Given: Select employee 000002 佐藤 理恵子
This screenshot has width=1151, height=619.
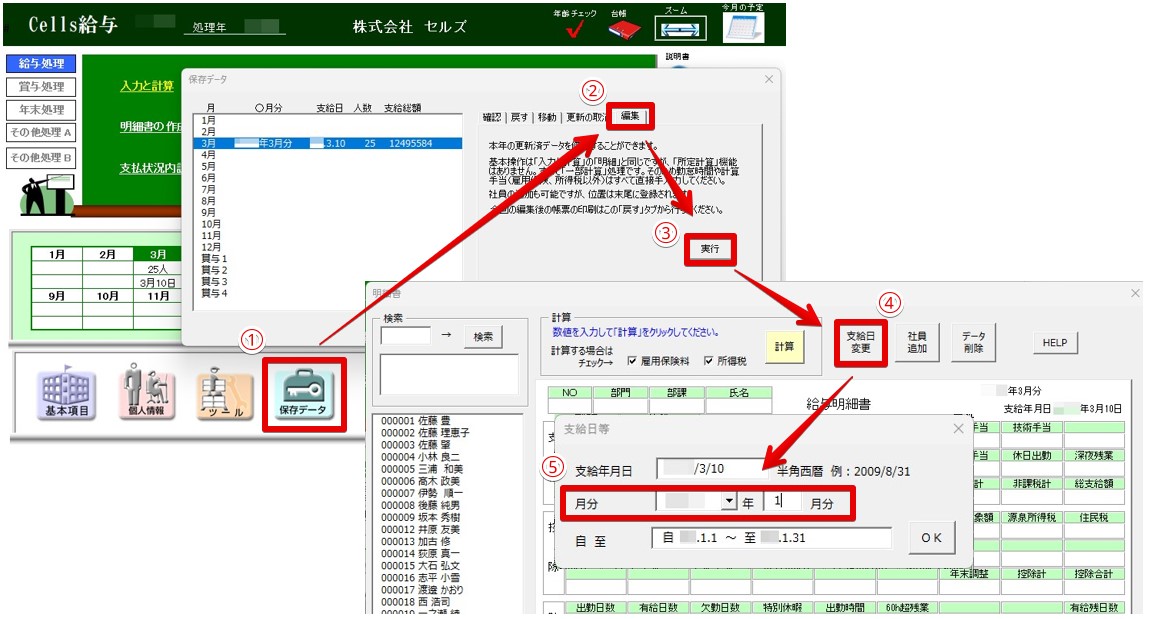Looking at the screenshot, I should pos(425,432).
